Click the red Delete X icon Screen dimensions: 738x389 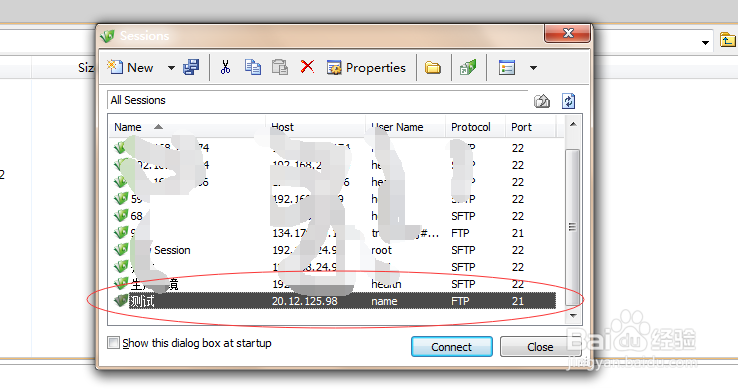[x=307, y=67]
